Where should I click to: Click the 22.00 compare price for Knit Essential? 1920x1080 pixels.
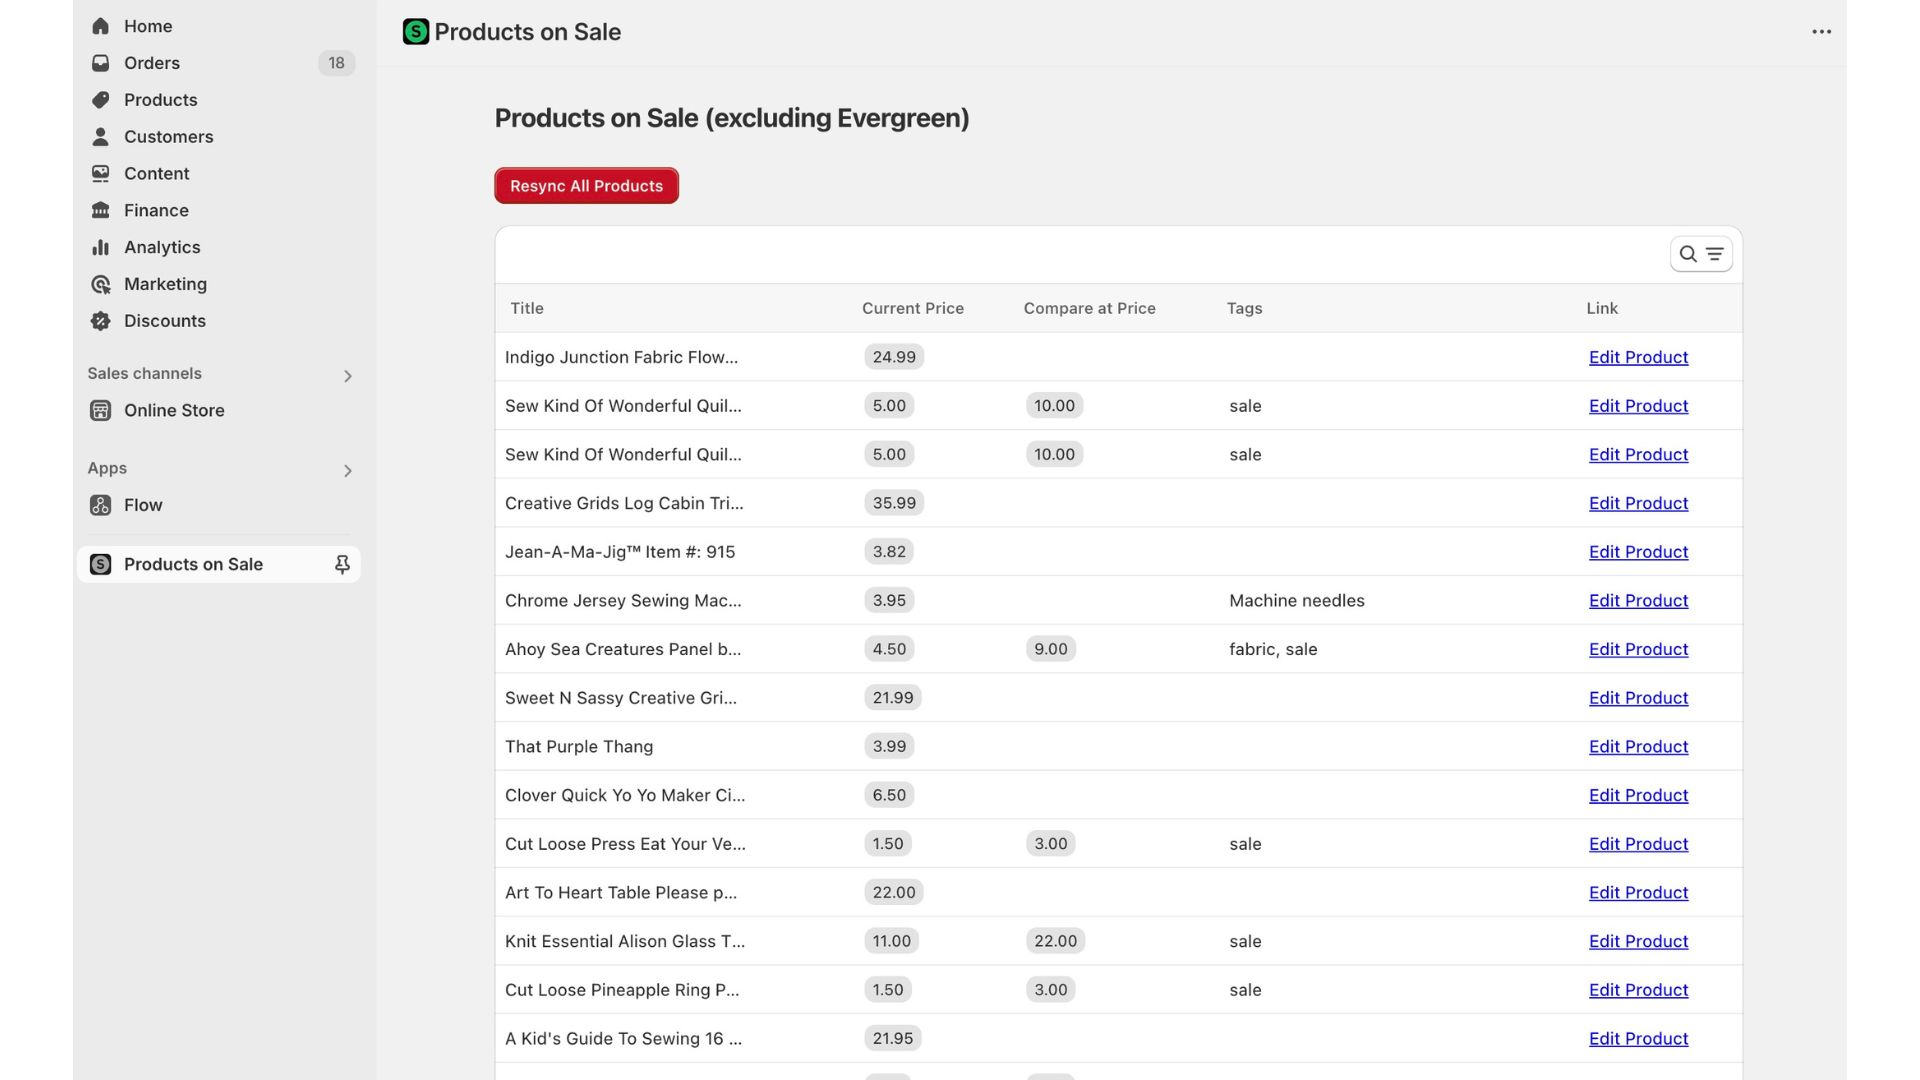pos(1056,941)
